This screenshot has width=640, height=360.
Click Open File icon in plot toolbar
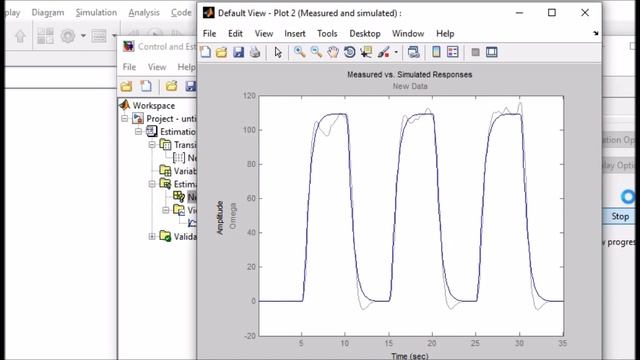(222, 52)
